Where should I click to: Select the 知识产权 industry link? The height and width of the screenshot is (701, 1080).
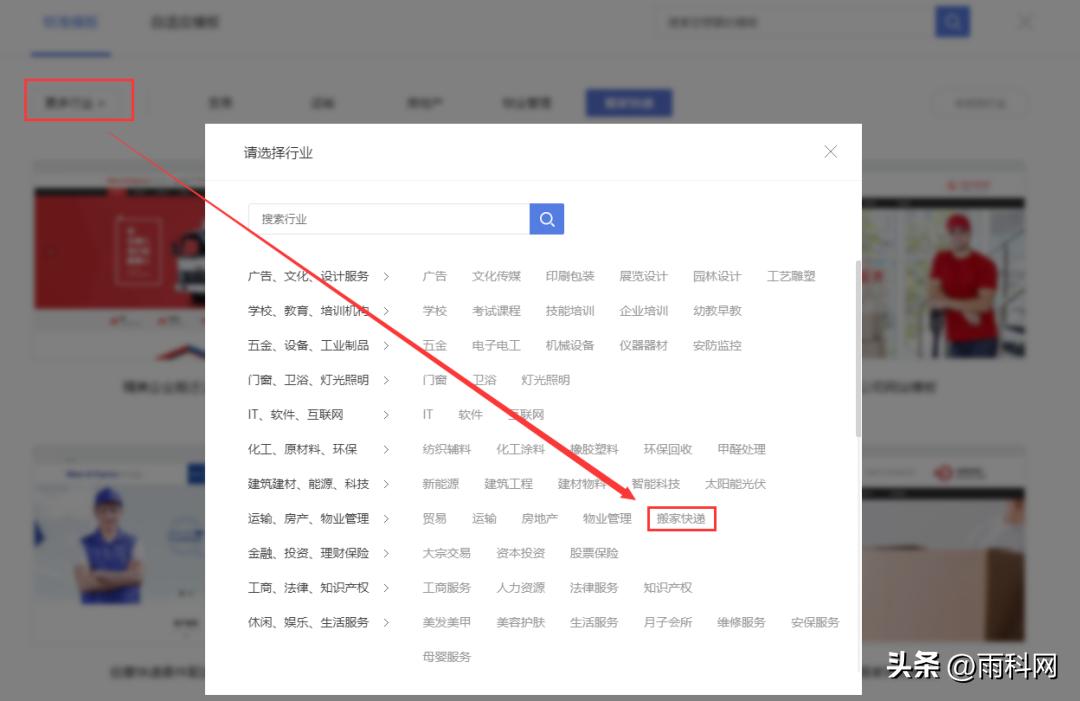pyautogui.click(x=667, y=587)
